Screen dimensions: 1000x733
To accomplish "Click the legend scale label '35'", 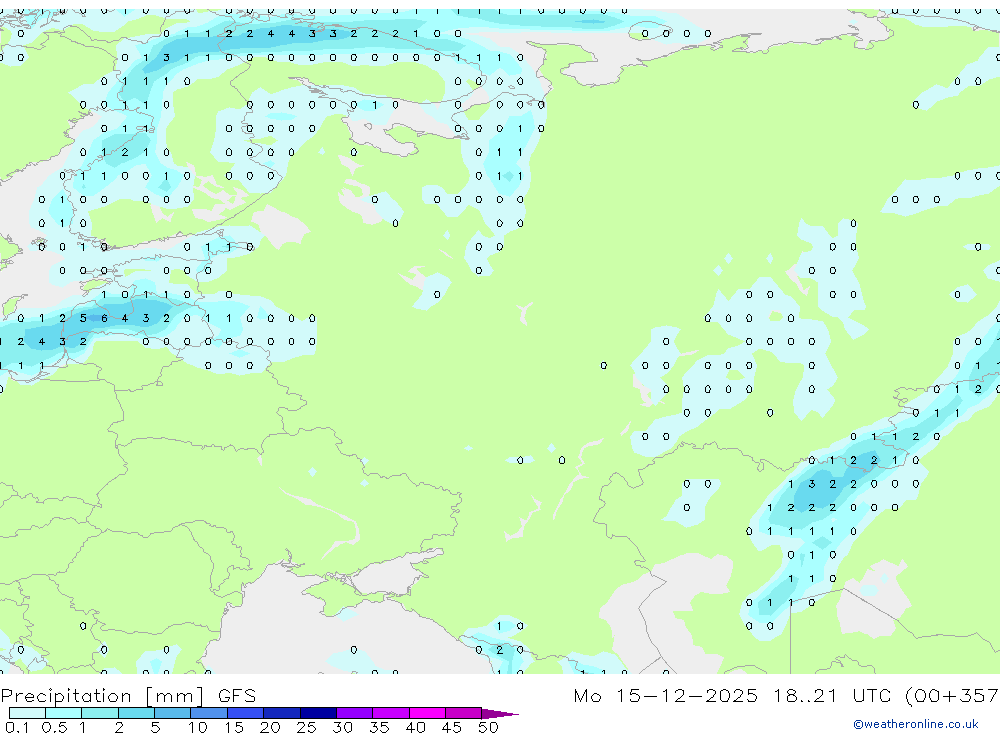I will click(x=379, y=727).
